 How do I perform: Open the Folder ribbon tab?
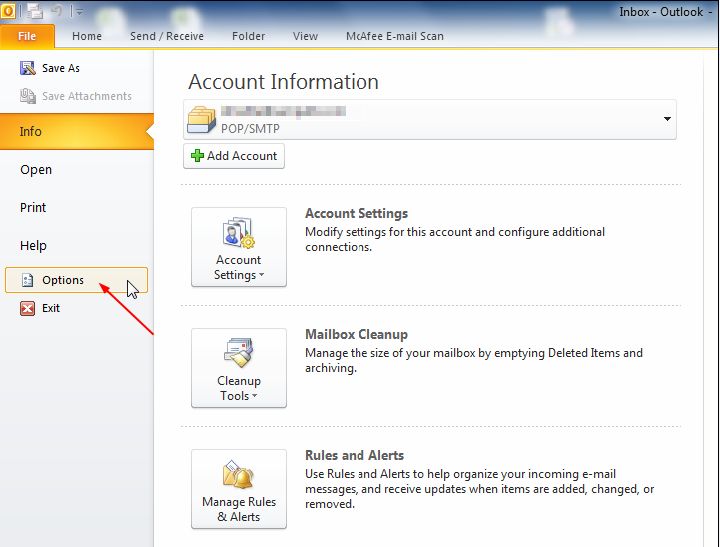point(248,36)
